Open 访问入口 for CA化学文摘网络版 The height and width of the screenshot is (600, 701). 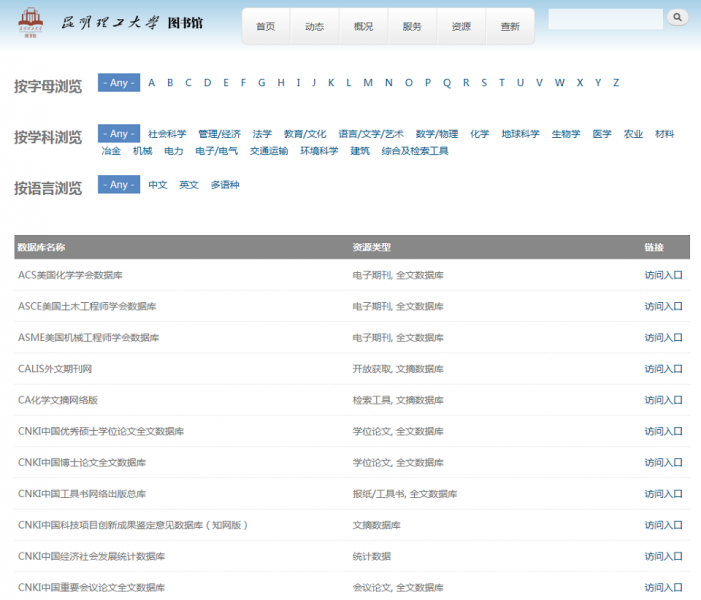(663, 400)
